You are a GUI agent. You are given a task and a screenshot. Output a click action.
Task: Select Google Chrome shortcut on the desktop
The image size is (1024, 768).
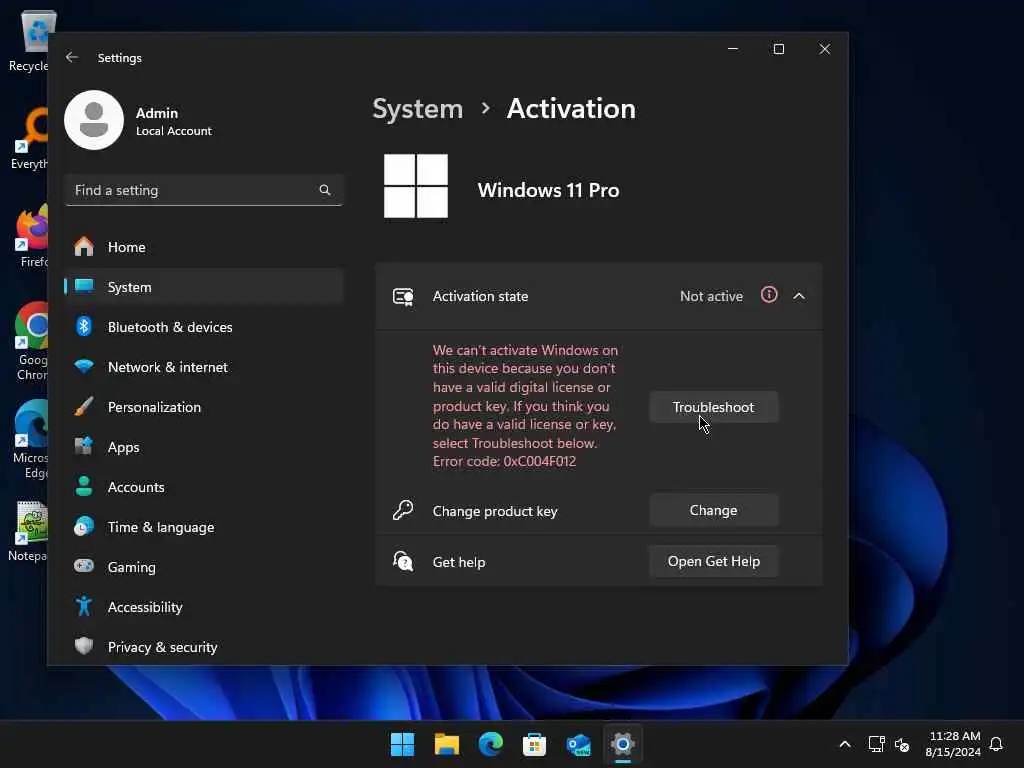pos(31,341)
